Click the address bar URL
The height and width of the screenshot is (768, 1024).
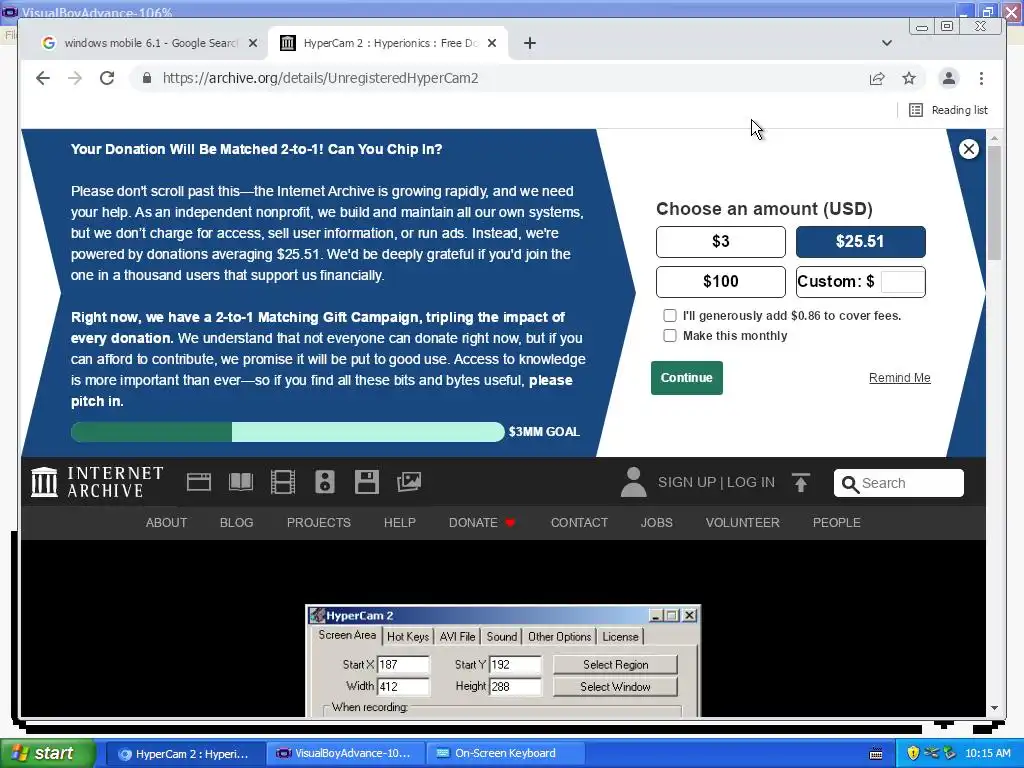[x=320, y=78]
